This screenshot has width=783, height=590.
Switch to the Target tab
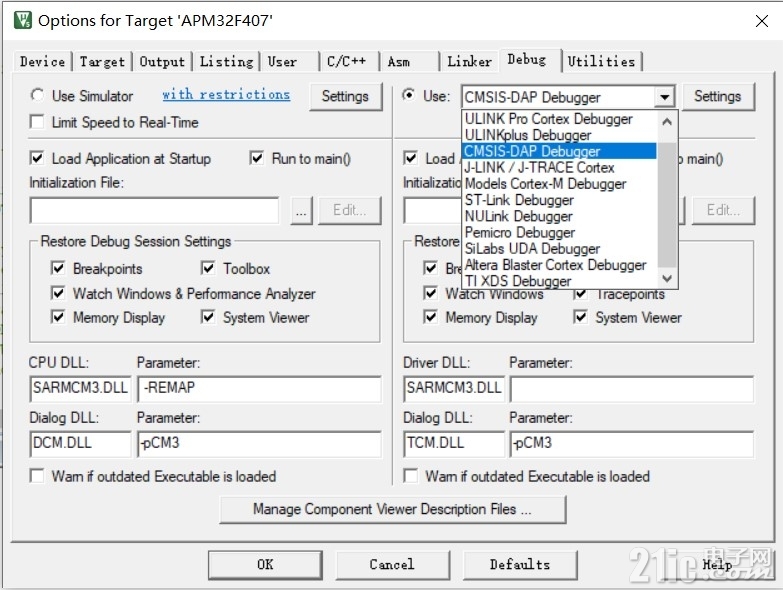pos(102,62)
